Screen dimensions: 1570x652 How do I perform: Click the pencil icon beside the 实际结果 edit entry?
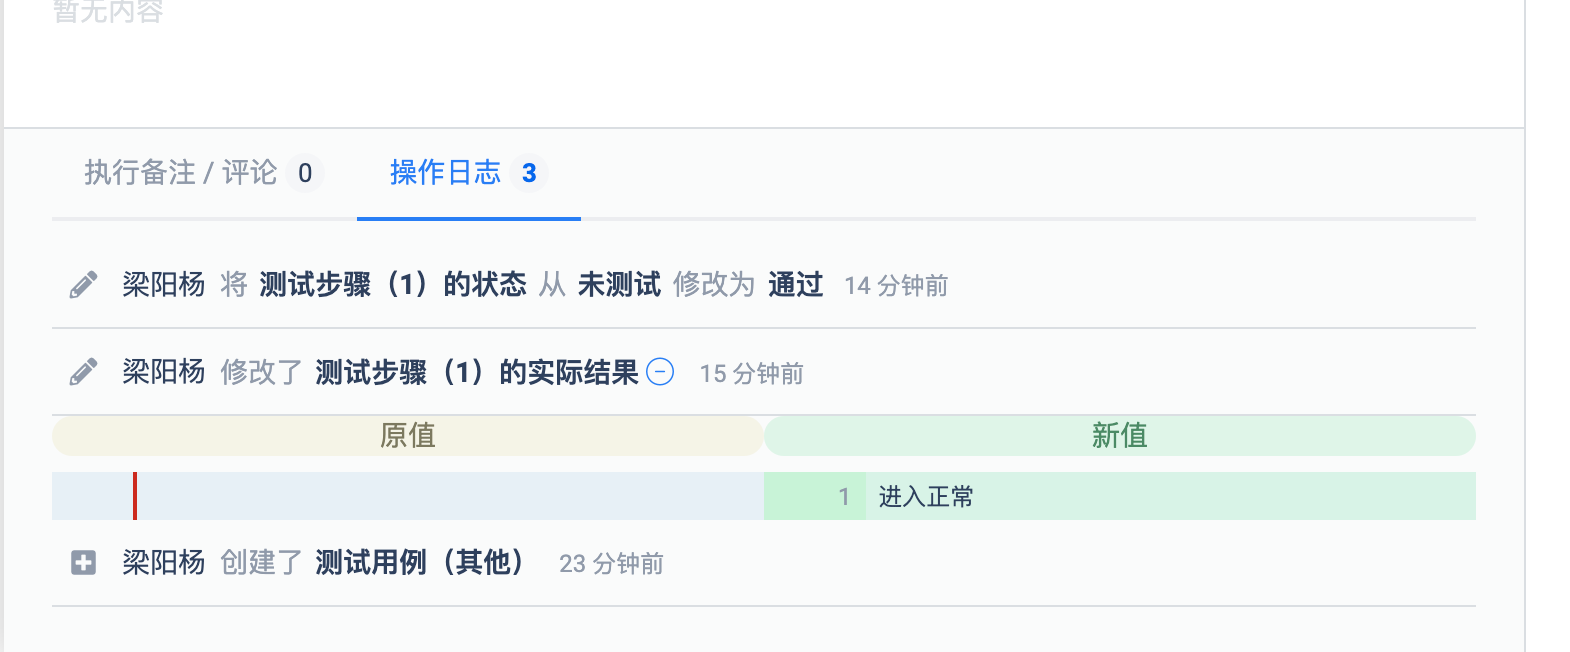[x=83, y=372]
